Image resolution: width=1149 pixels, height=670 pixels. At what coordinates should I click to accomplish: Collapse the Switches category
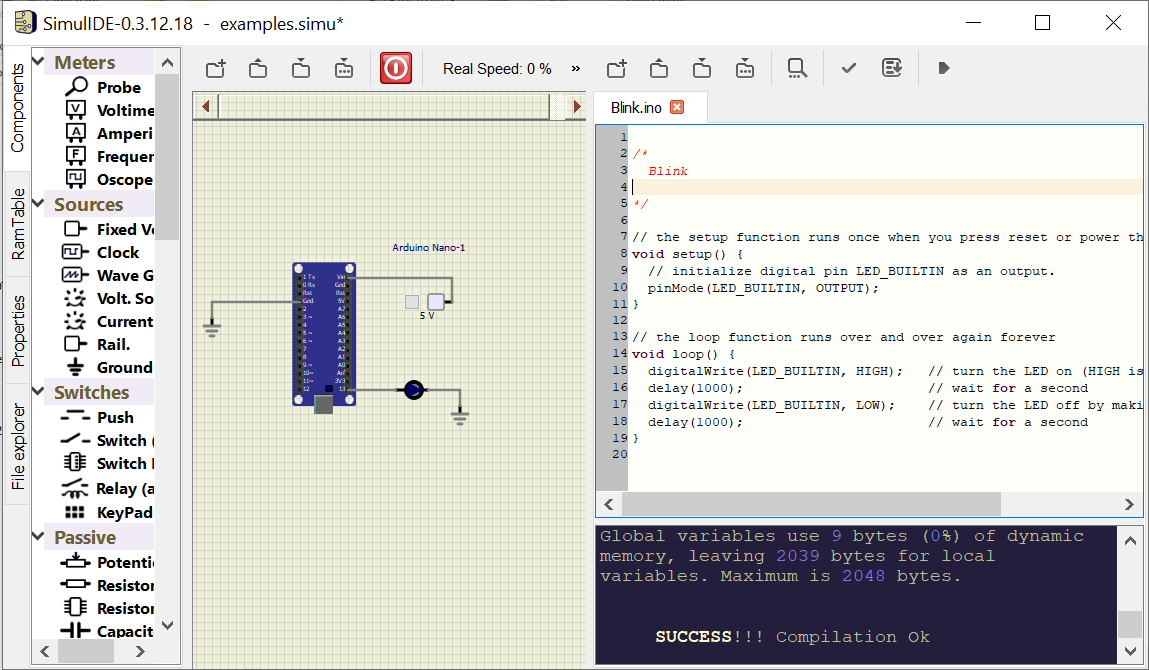coord(39,391)
